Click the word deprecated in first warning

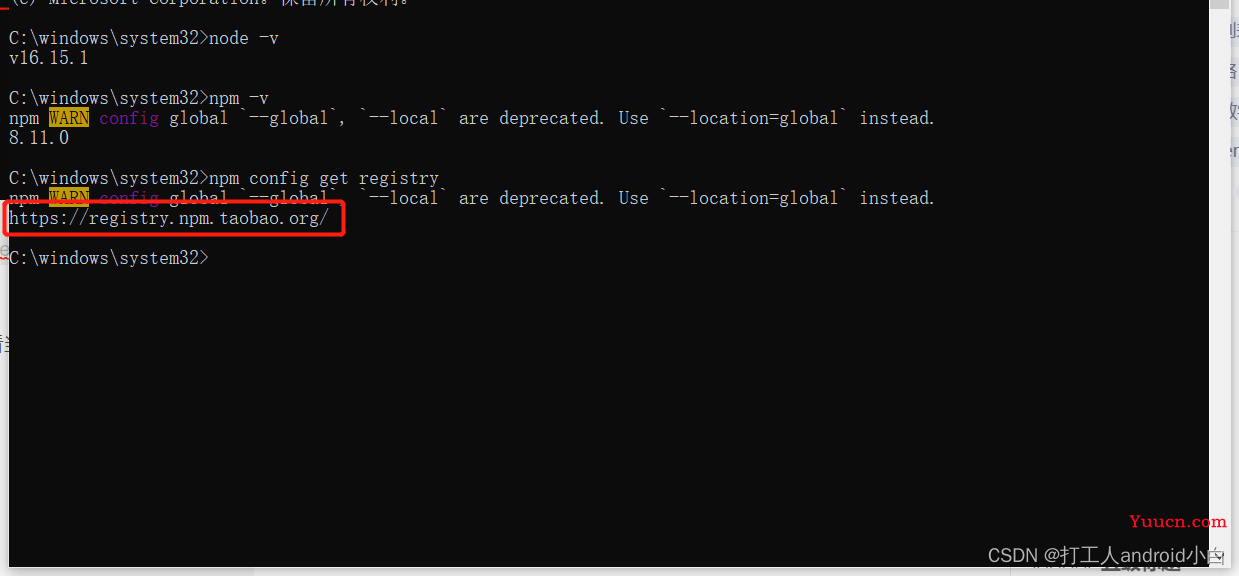(552, 118)
